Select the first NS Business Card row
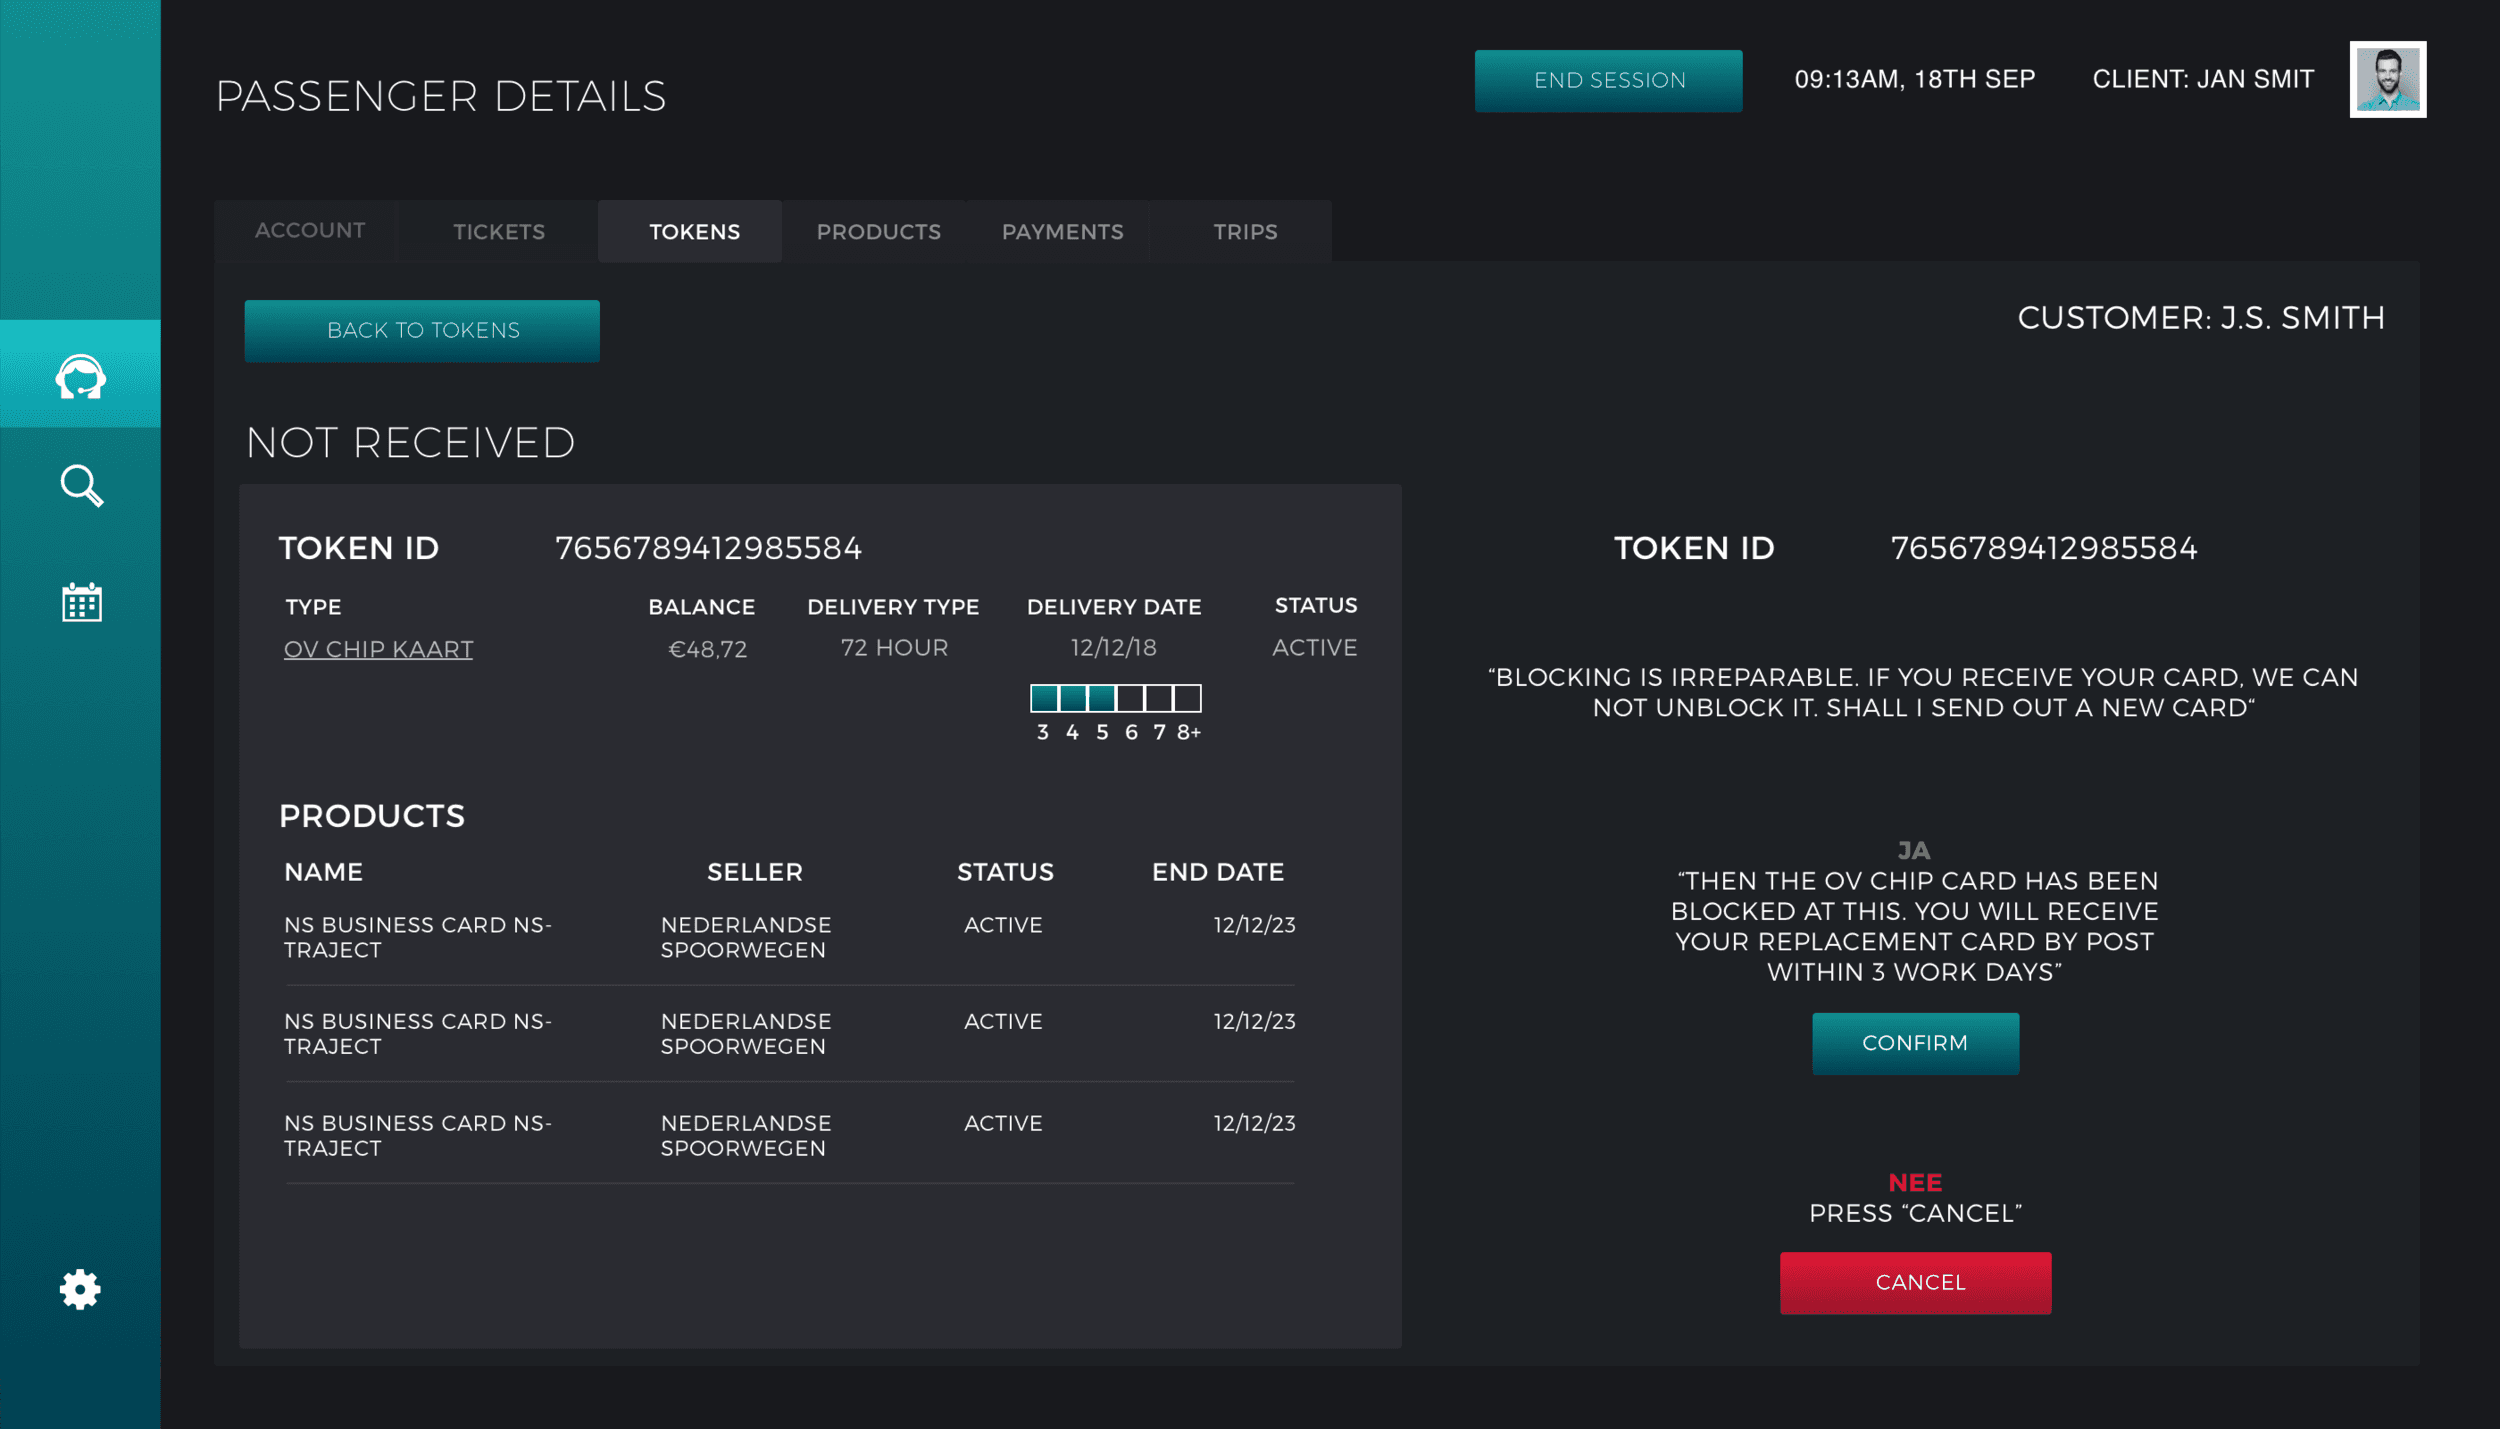 [417, 937]
